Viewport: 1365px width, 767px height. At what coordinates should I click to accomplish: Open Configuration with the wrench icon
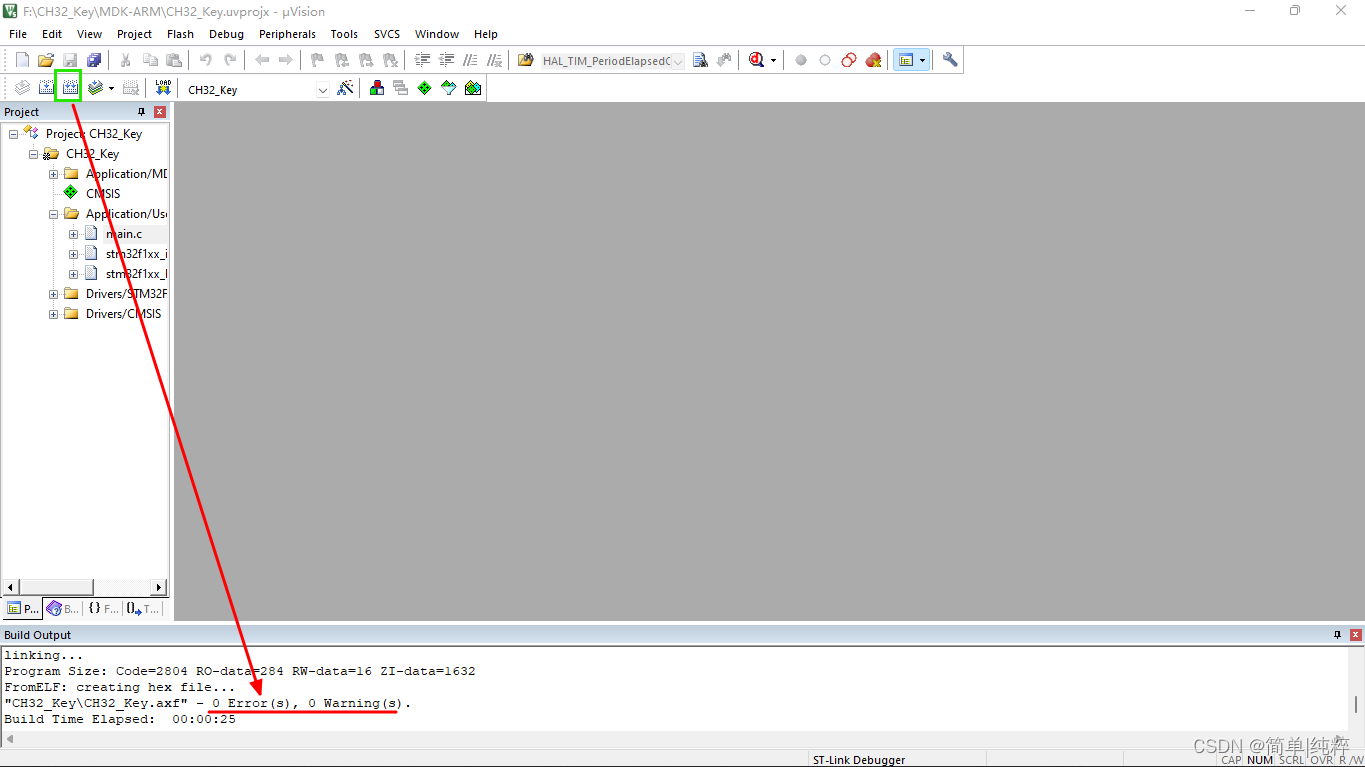tap(950, 60)
